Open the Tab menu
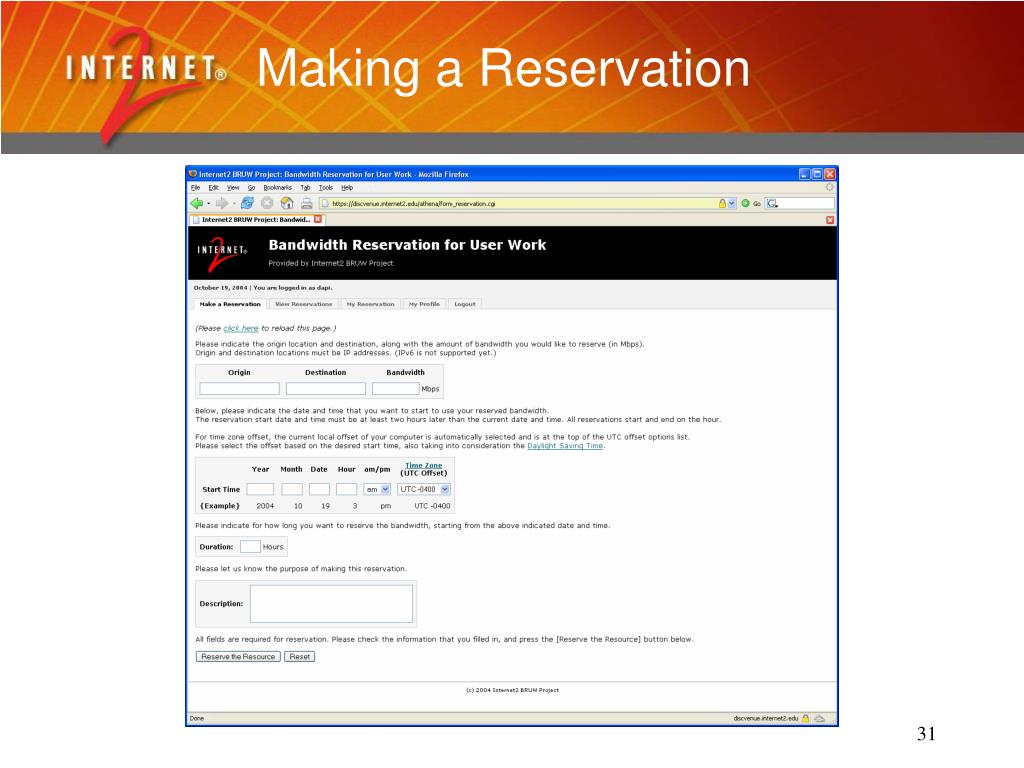Screen dimensions: 1024x768 [x=305, y=187]
